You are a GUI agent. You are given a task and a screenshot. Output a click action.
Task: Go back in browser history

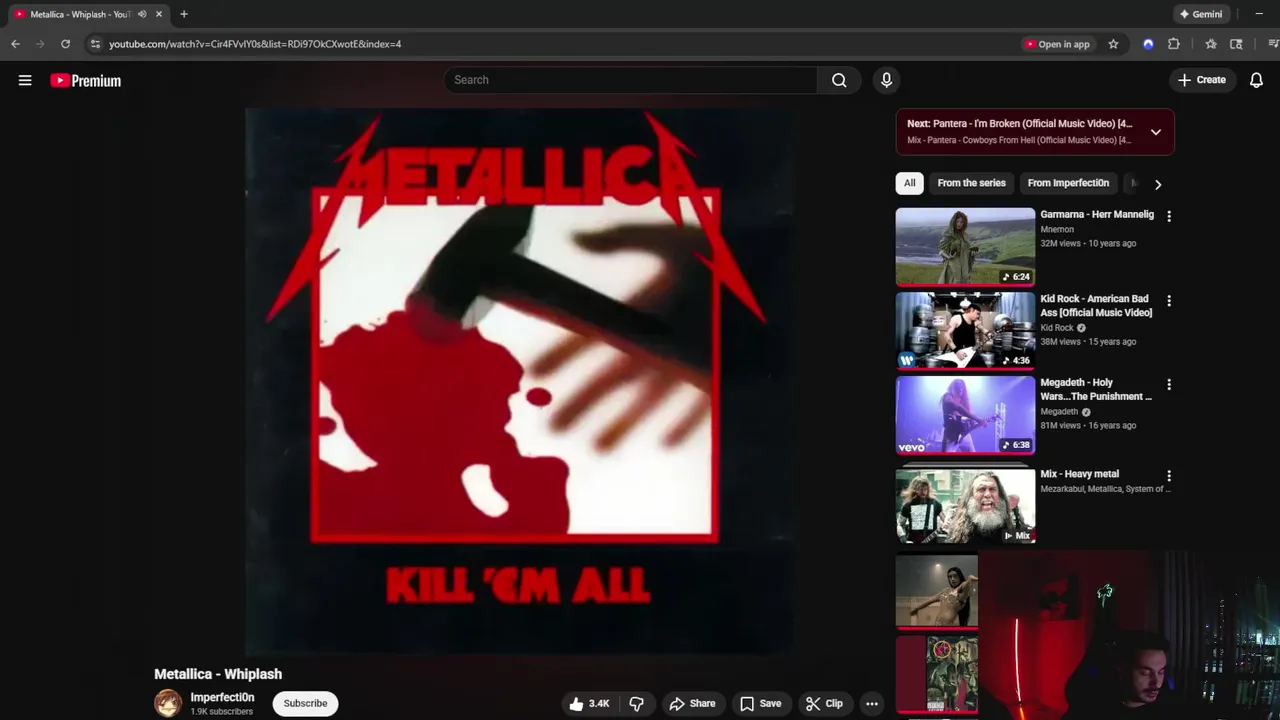coord(15,44)
